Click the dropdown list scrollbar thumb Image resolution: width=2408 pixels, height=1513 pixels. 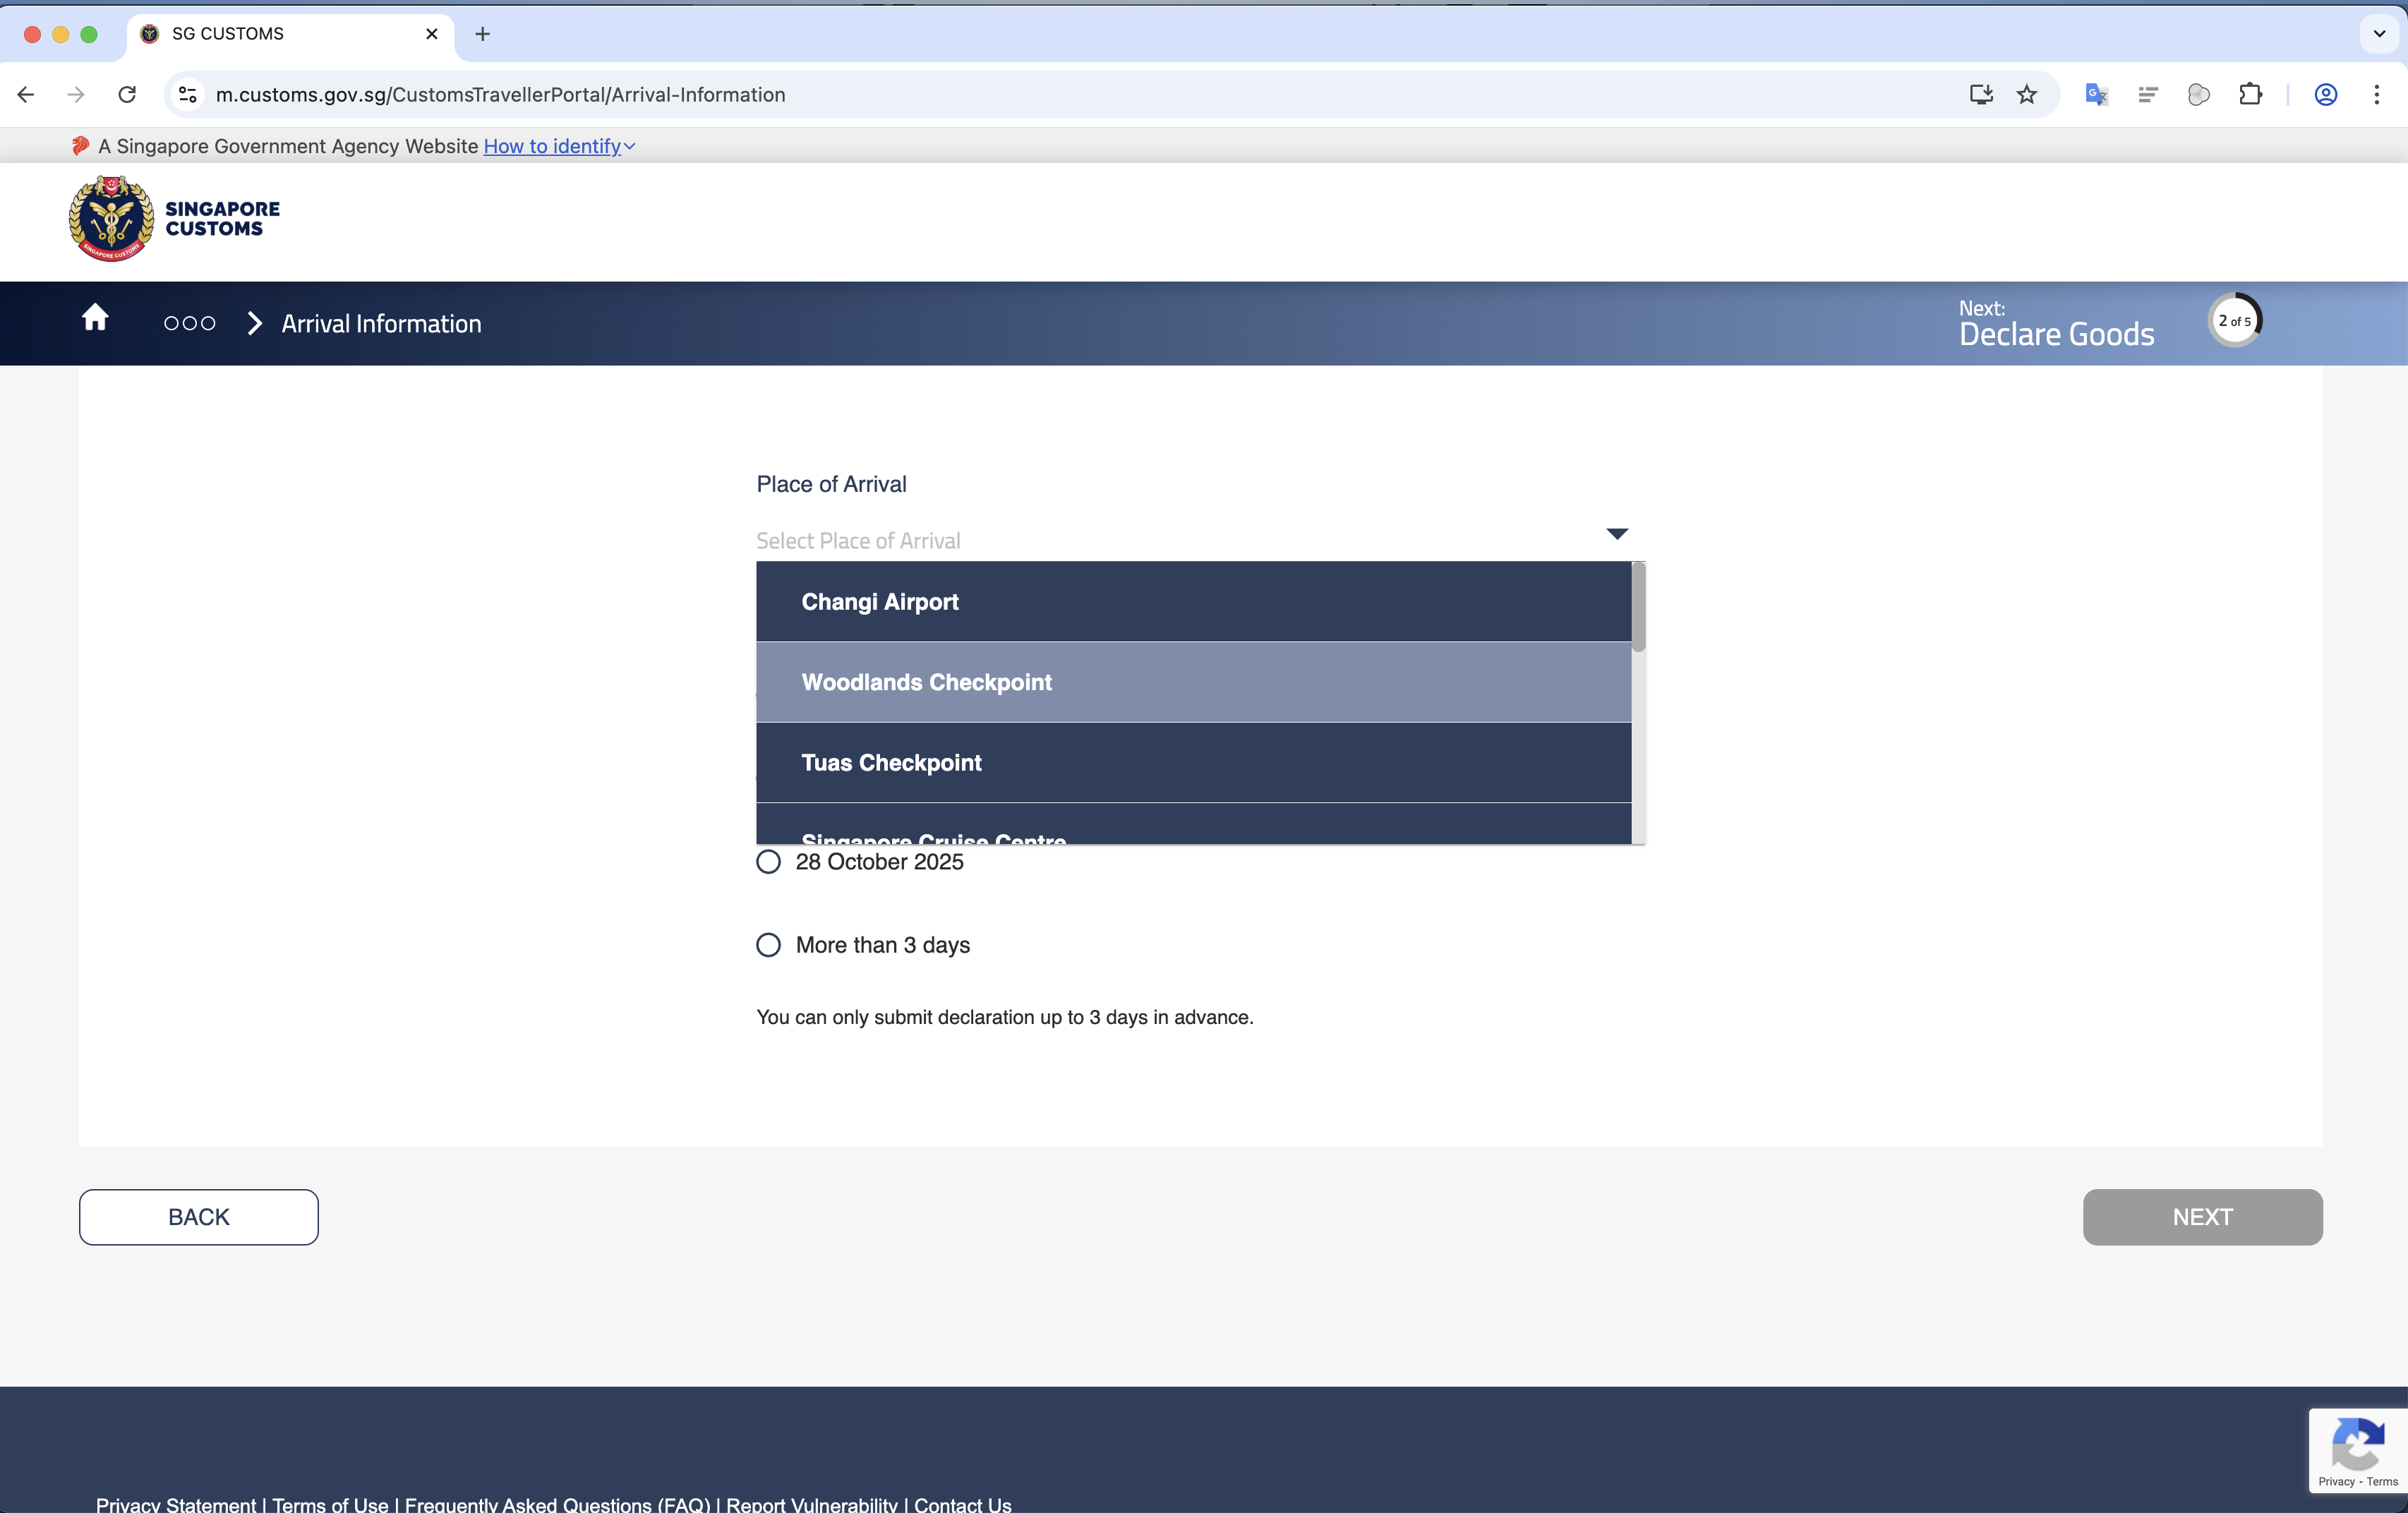point(1638,608)
